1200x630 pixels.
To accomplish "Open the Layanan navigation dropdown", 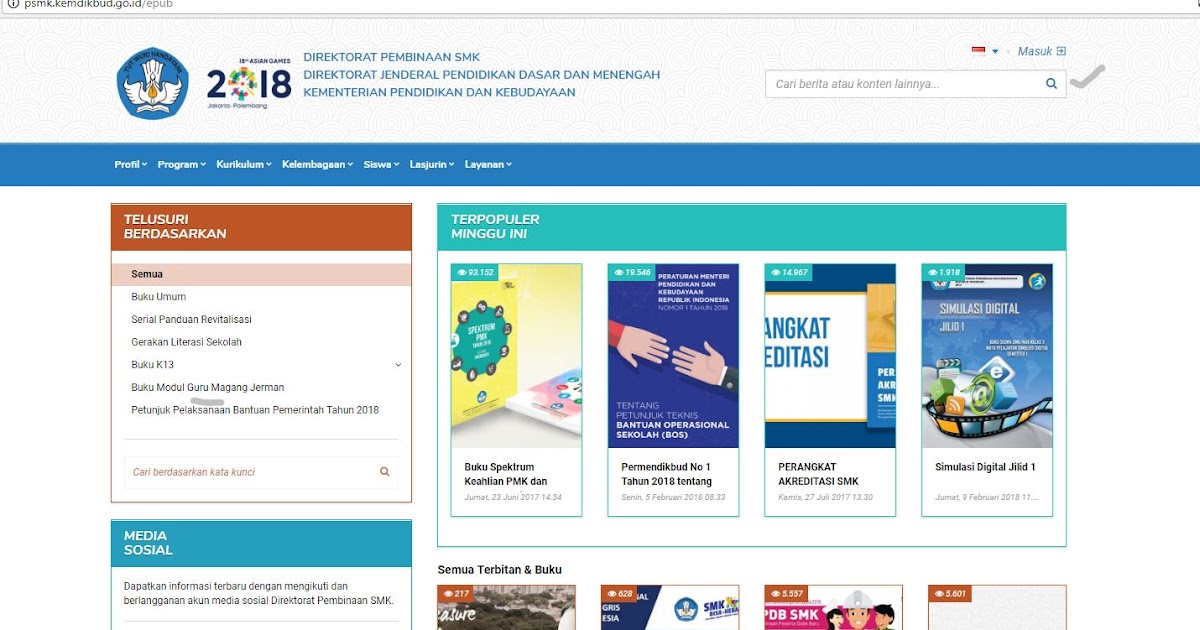I will (x=488, y=164).
